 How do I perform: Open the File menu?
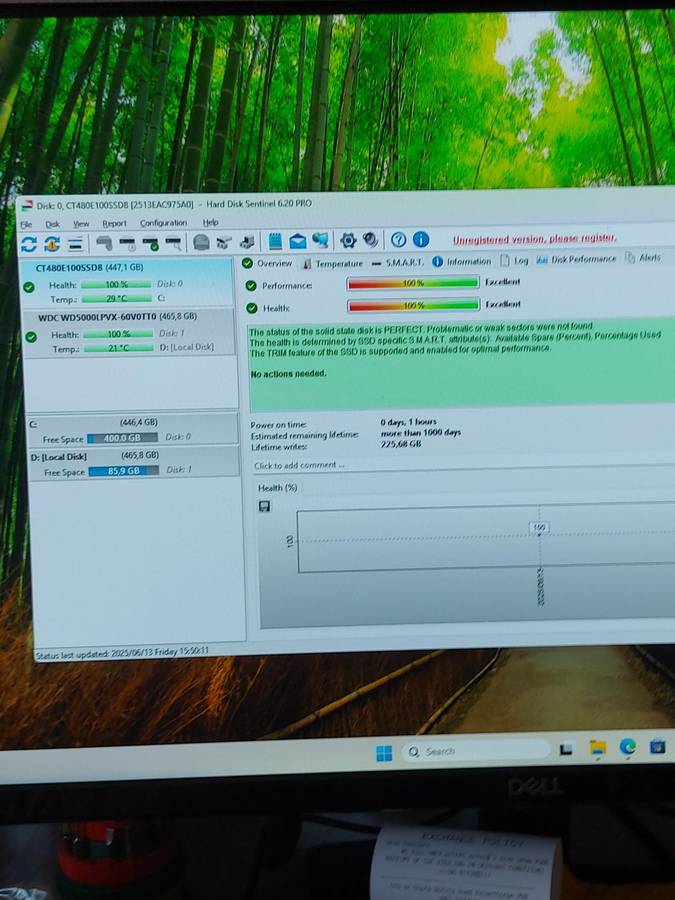[x=26, y=224]
